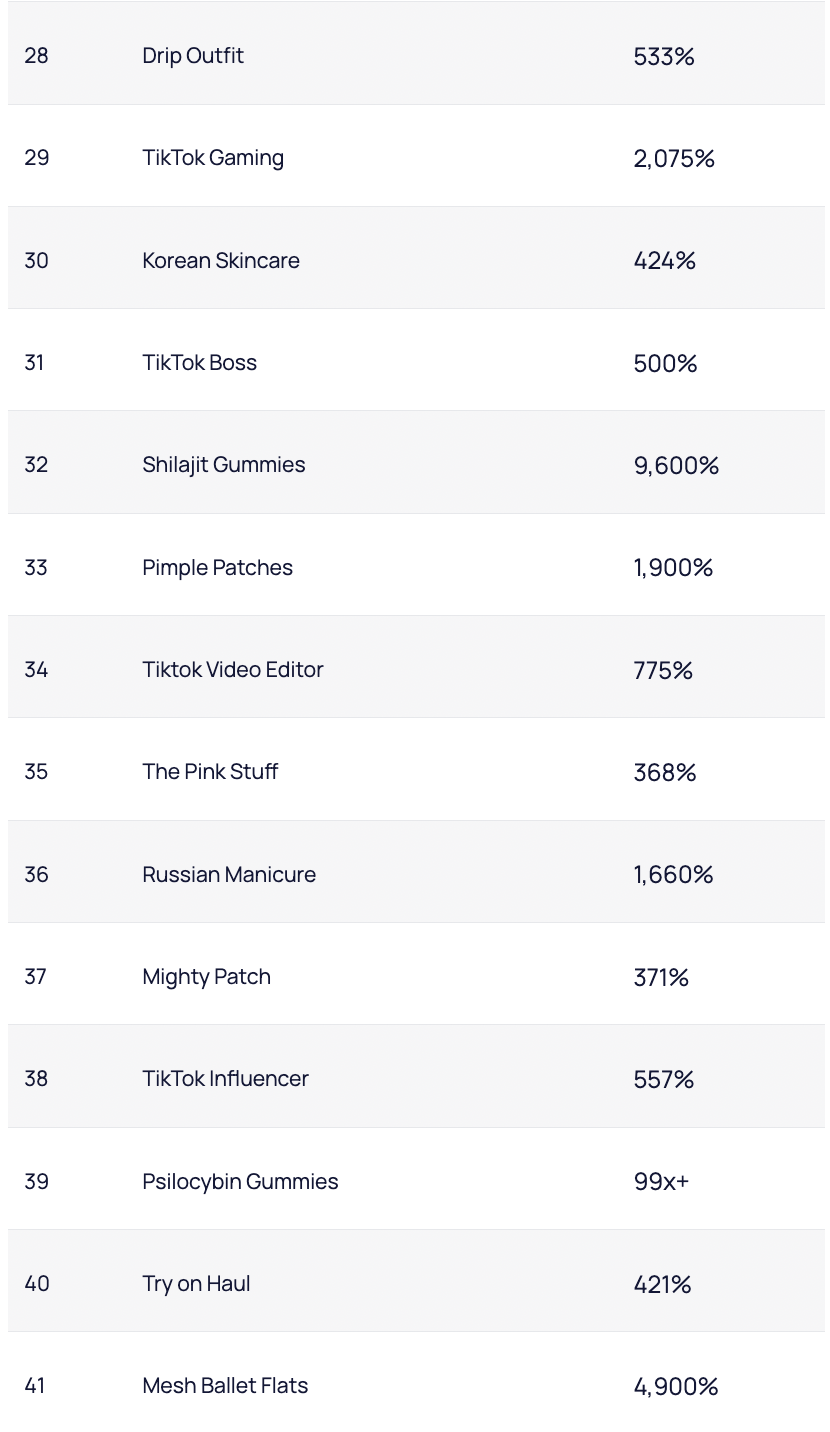
Task: Select the 99x+ growth figure
Action: (x=662, y=1181)
